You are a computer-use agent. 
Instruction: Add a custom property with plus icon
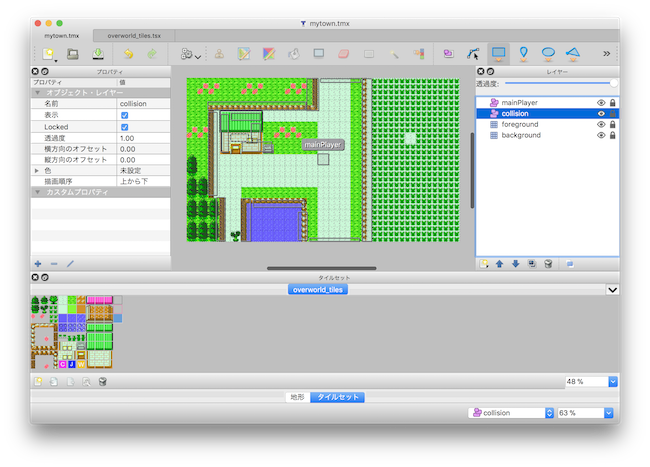pyautogui.click(x=38, y=264)
